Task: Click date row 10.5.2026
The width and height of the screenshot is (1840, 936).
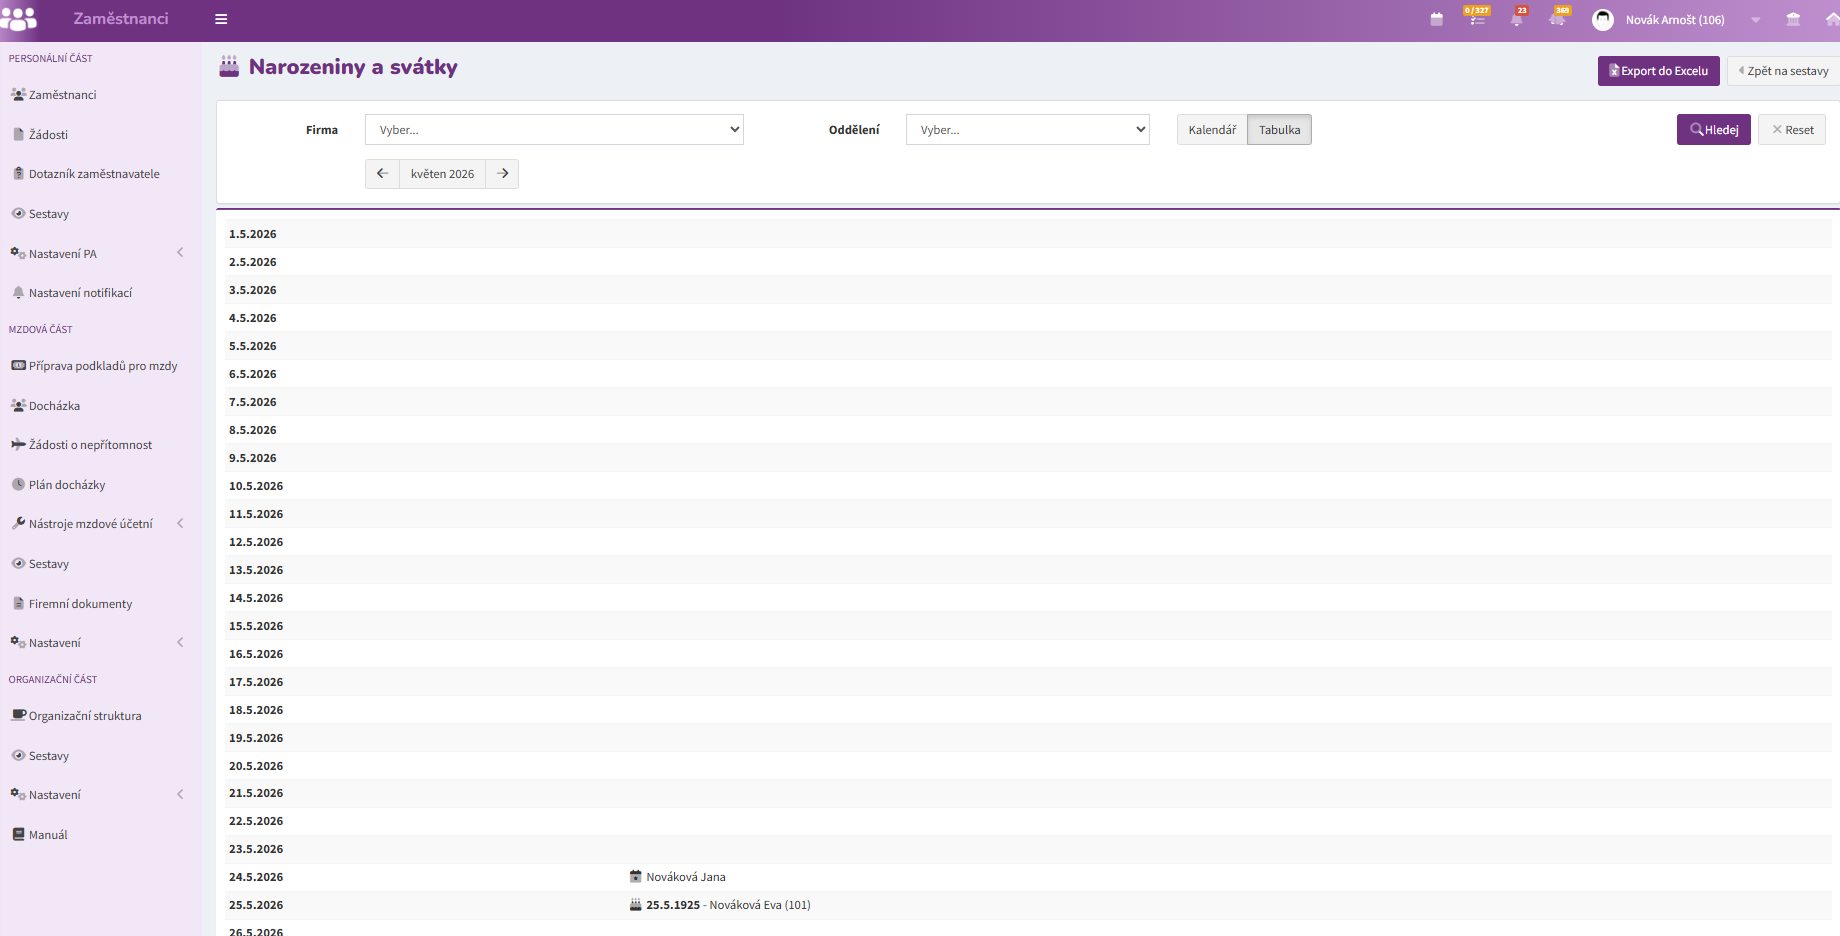Action: click(1028, 486)
